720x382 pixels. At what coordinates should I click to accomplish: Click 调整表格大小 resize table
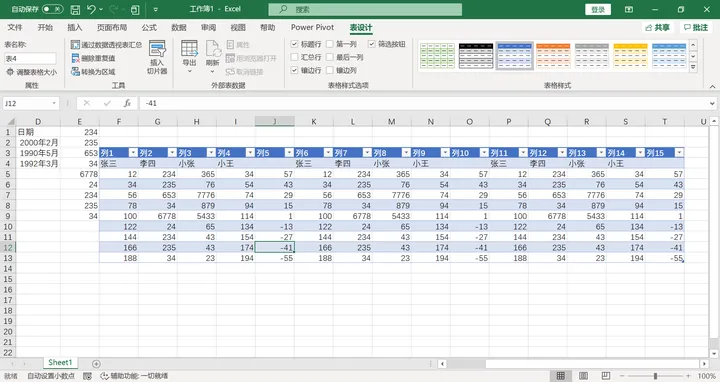coord(32,72)
